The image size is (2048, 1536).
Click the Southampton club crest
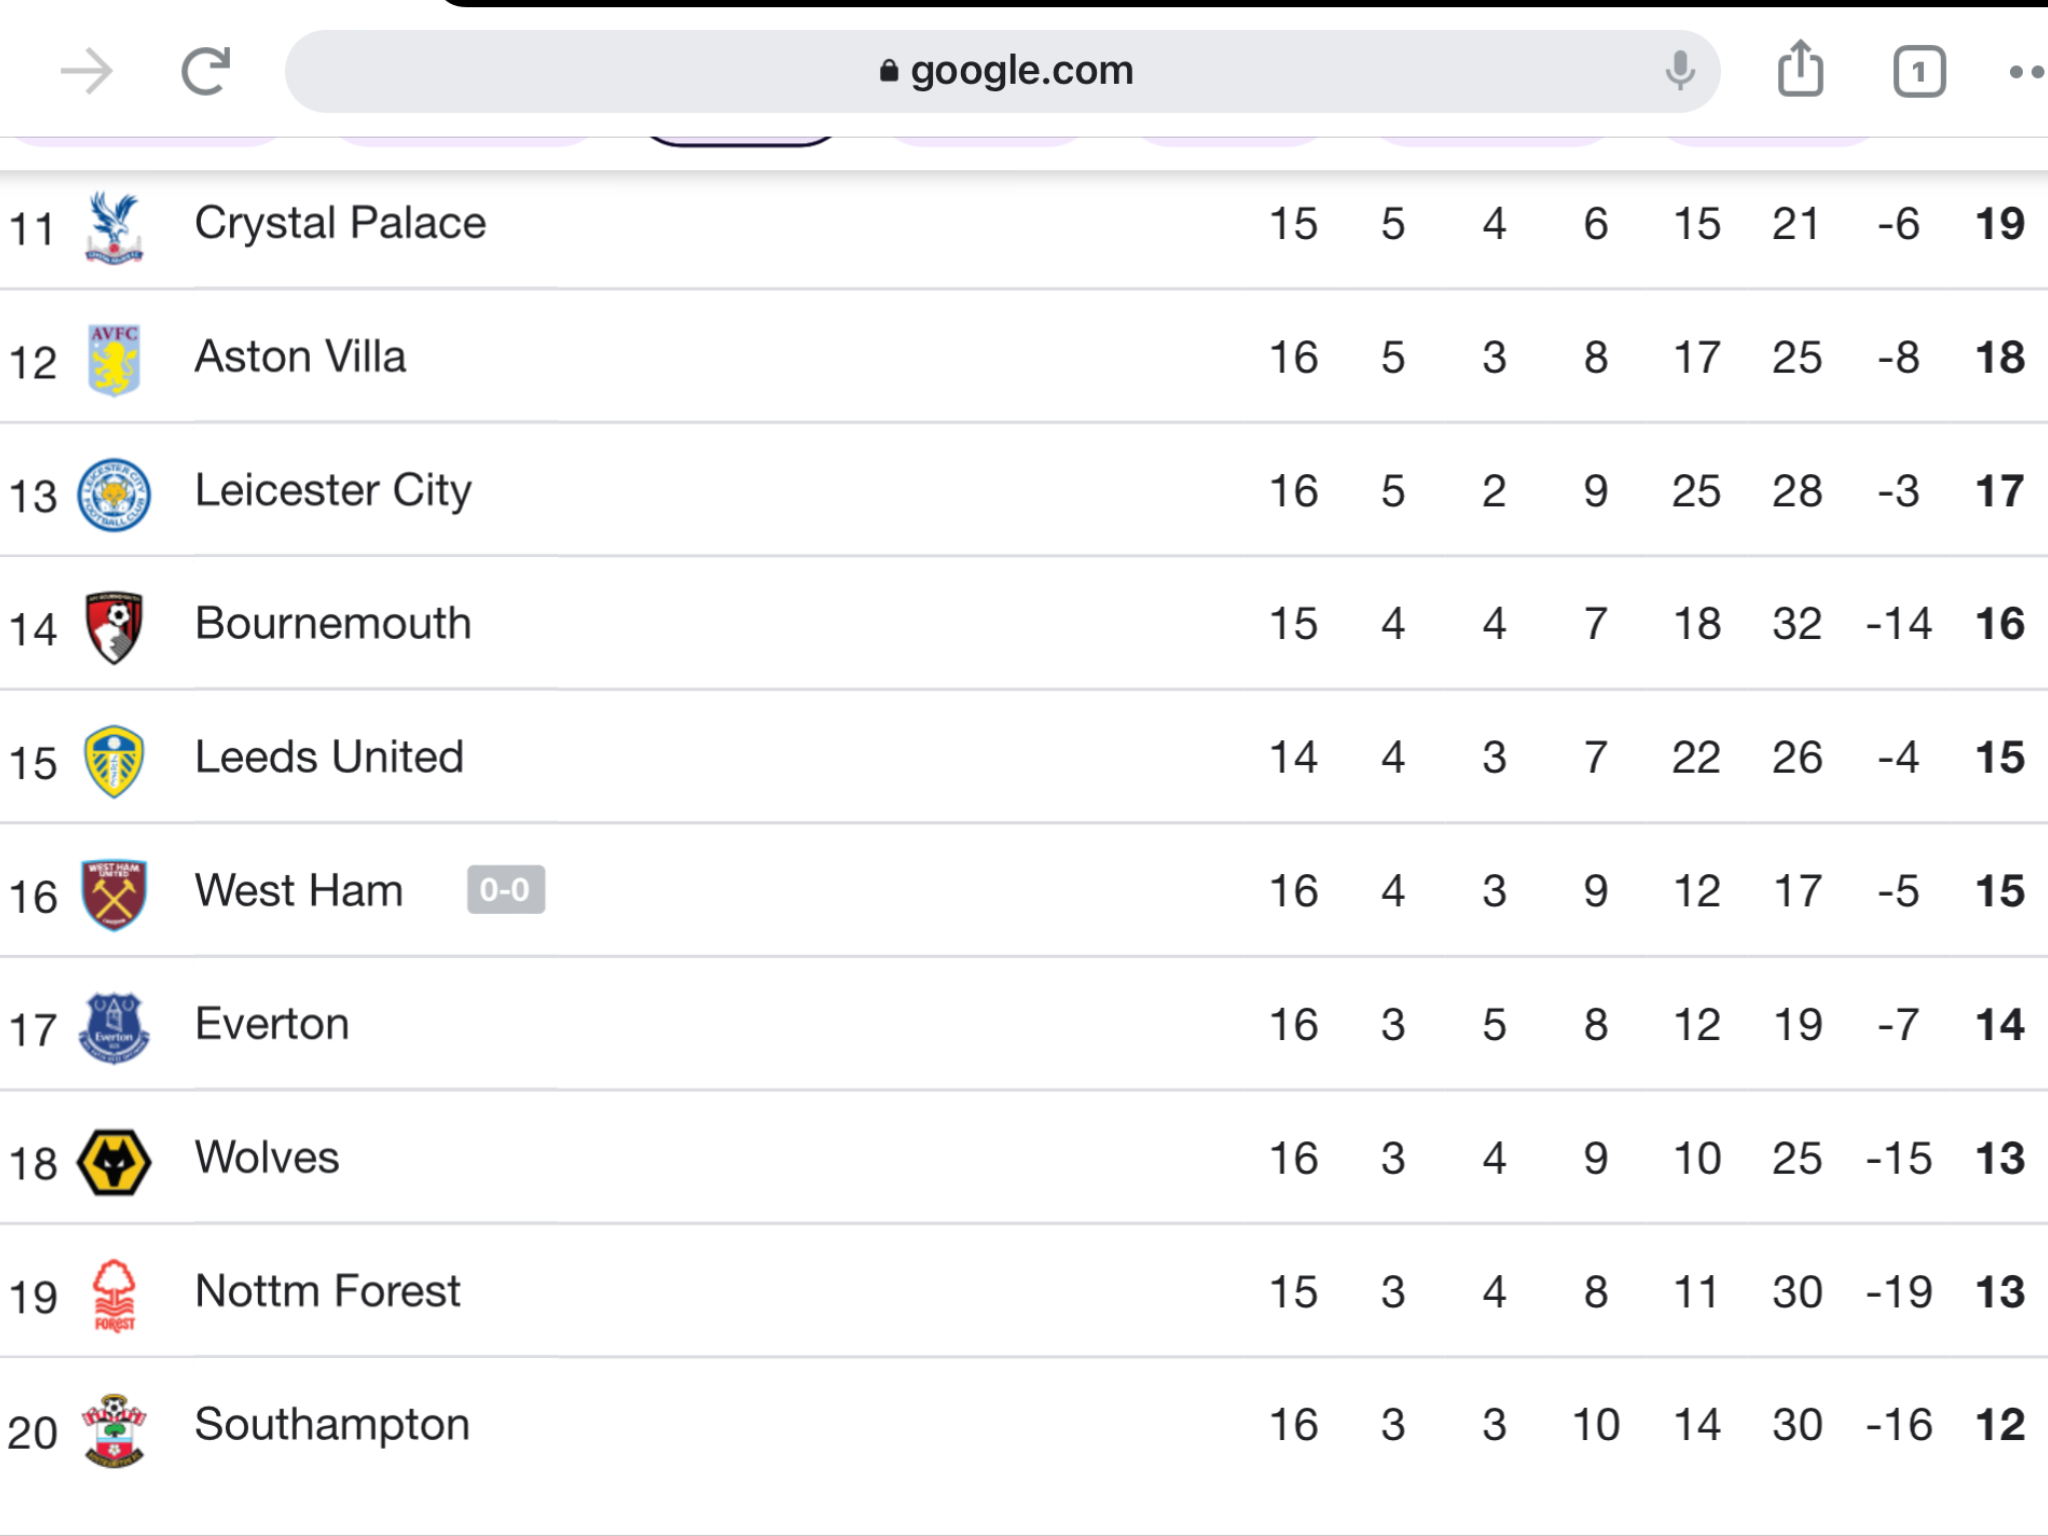[114, 1430]
